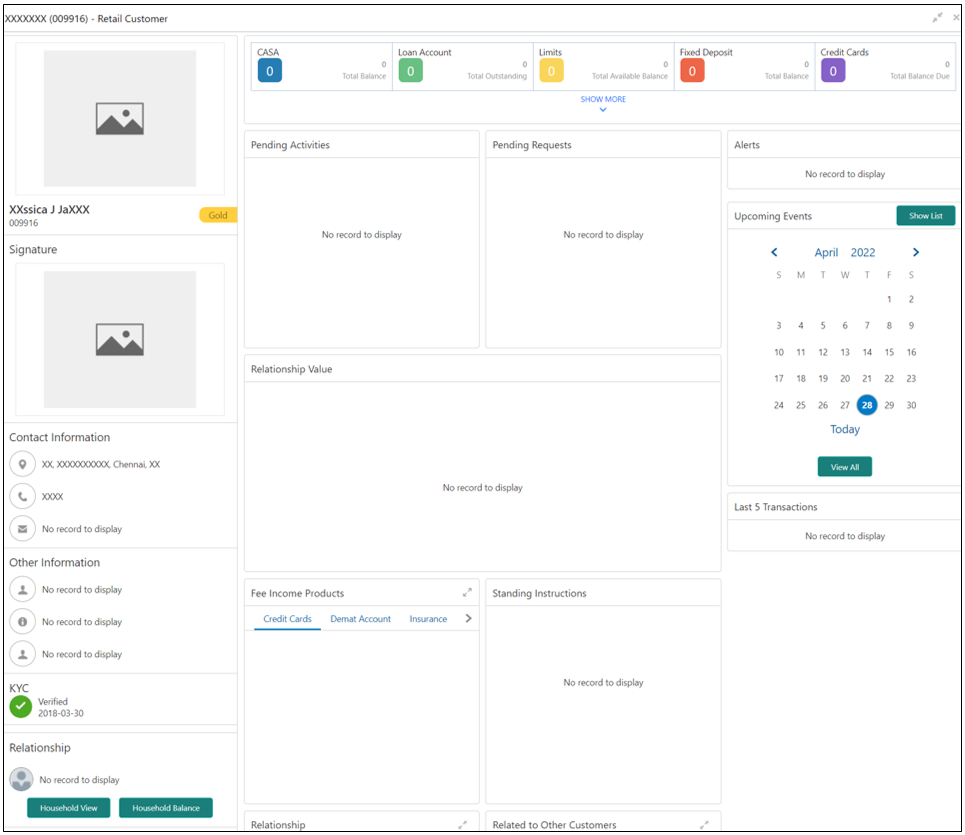Click the View All events button

point(844,467)
